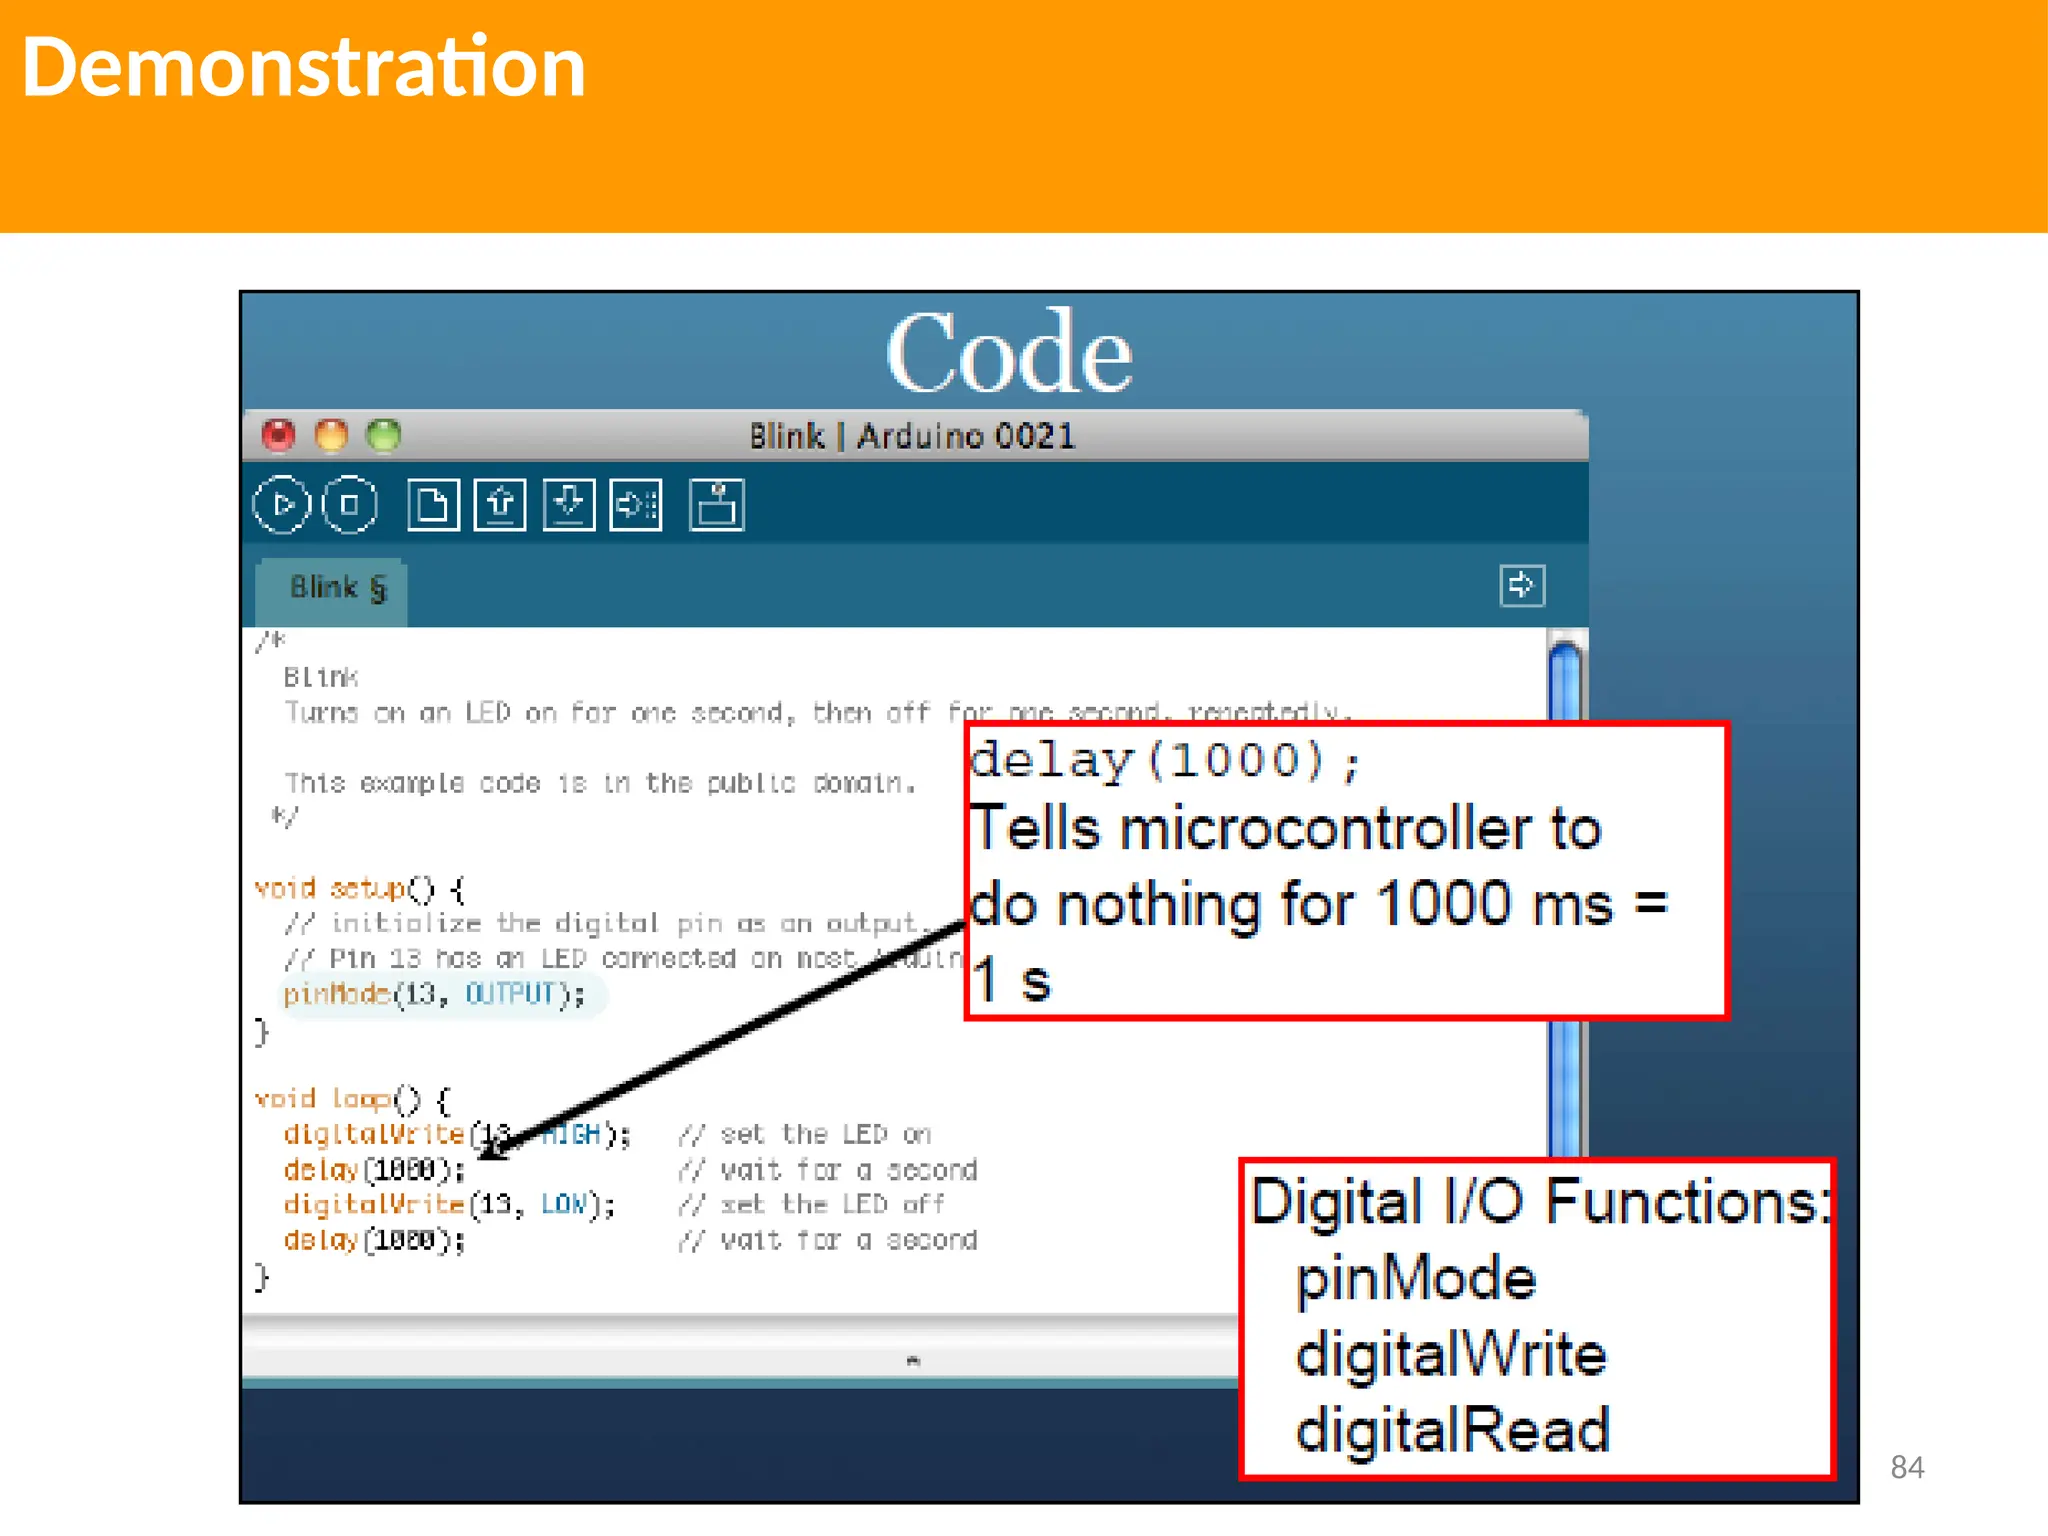2048x1536 pixels.
Task: Select the Blink sketch tab
Action: [x=336, y=589]
